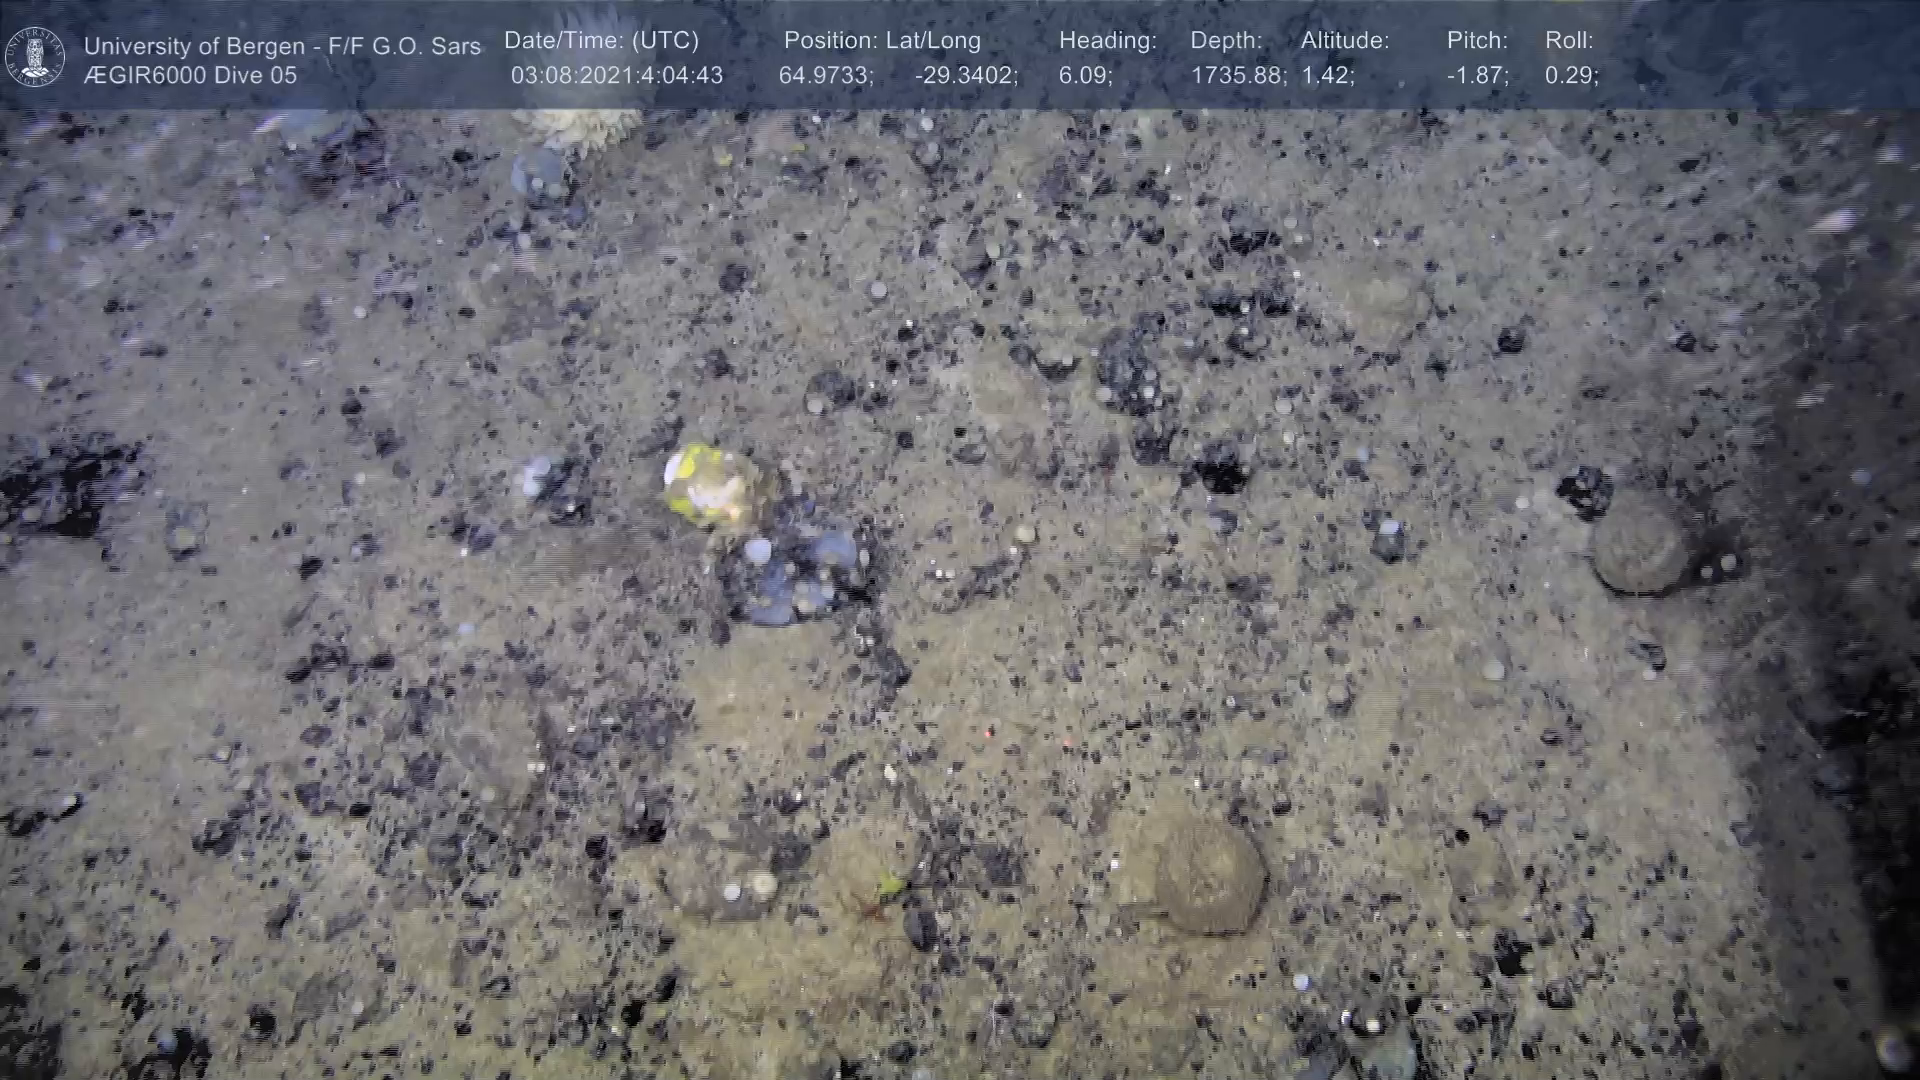Click the University of Bergen seal logo
Viewport: 1920px width, 1080px height.
[35, 56]
